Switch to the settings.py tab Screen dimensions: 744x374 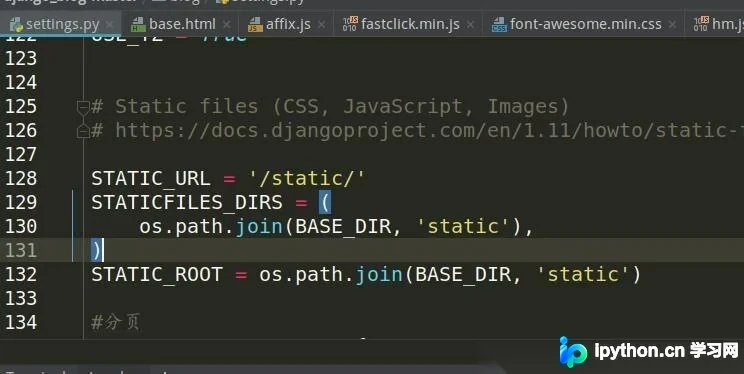tap(61, 24)
